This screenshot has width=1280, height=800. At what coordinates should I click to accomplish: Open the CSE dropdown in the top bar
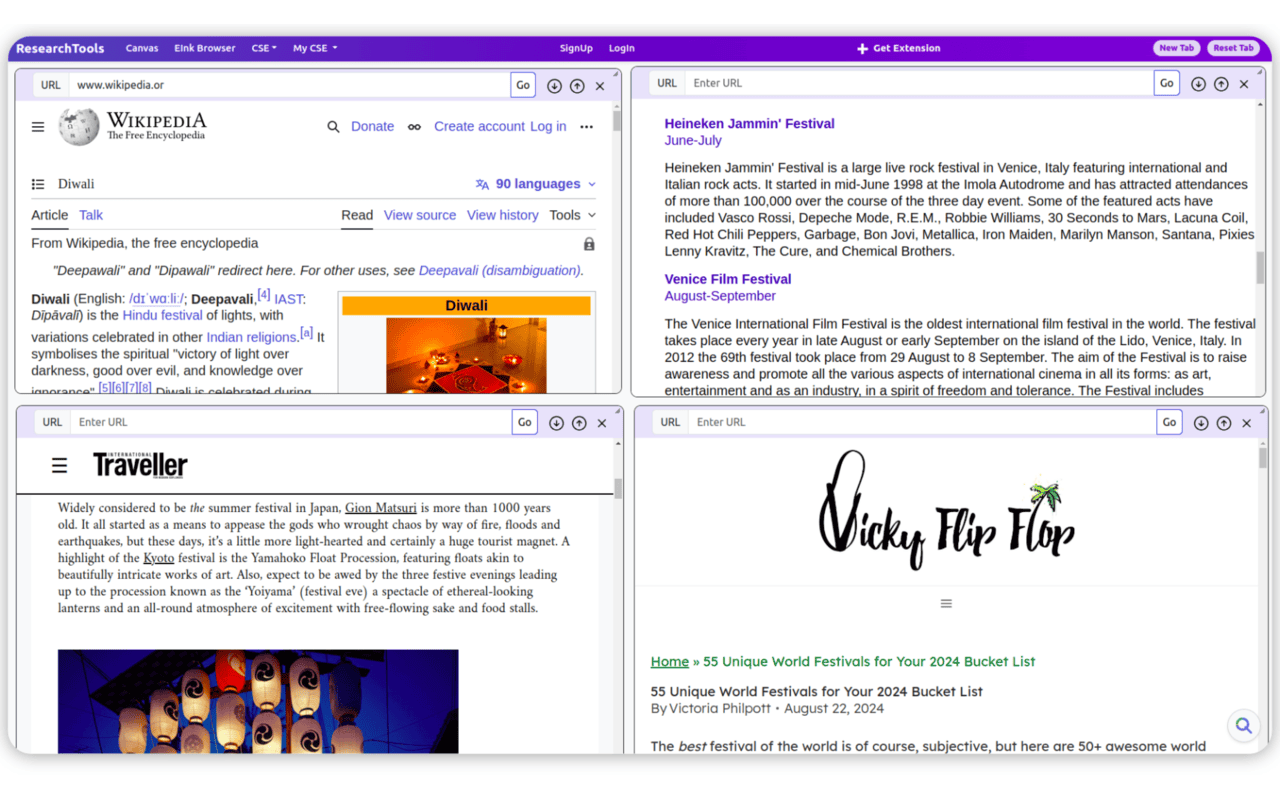[263, 48]
